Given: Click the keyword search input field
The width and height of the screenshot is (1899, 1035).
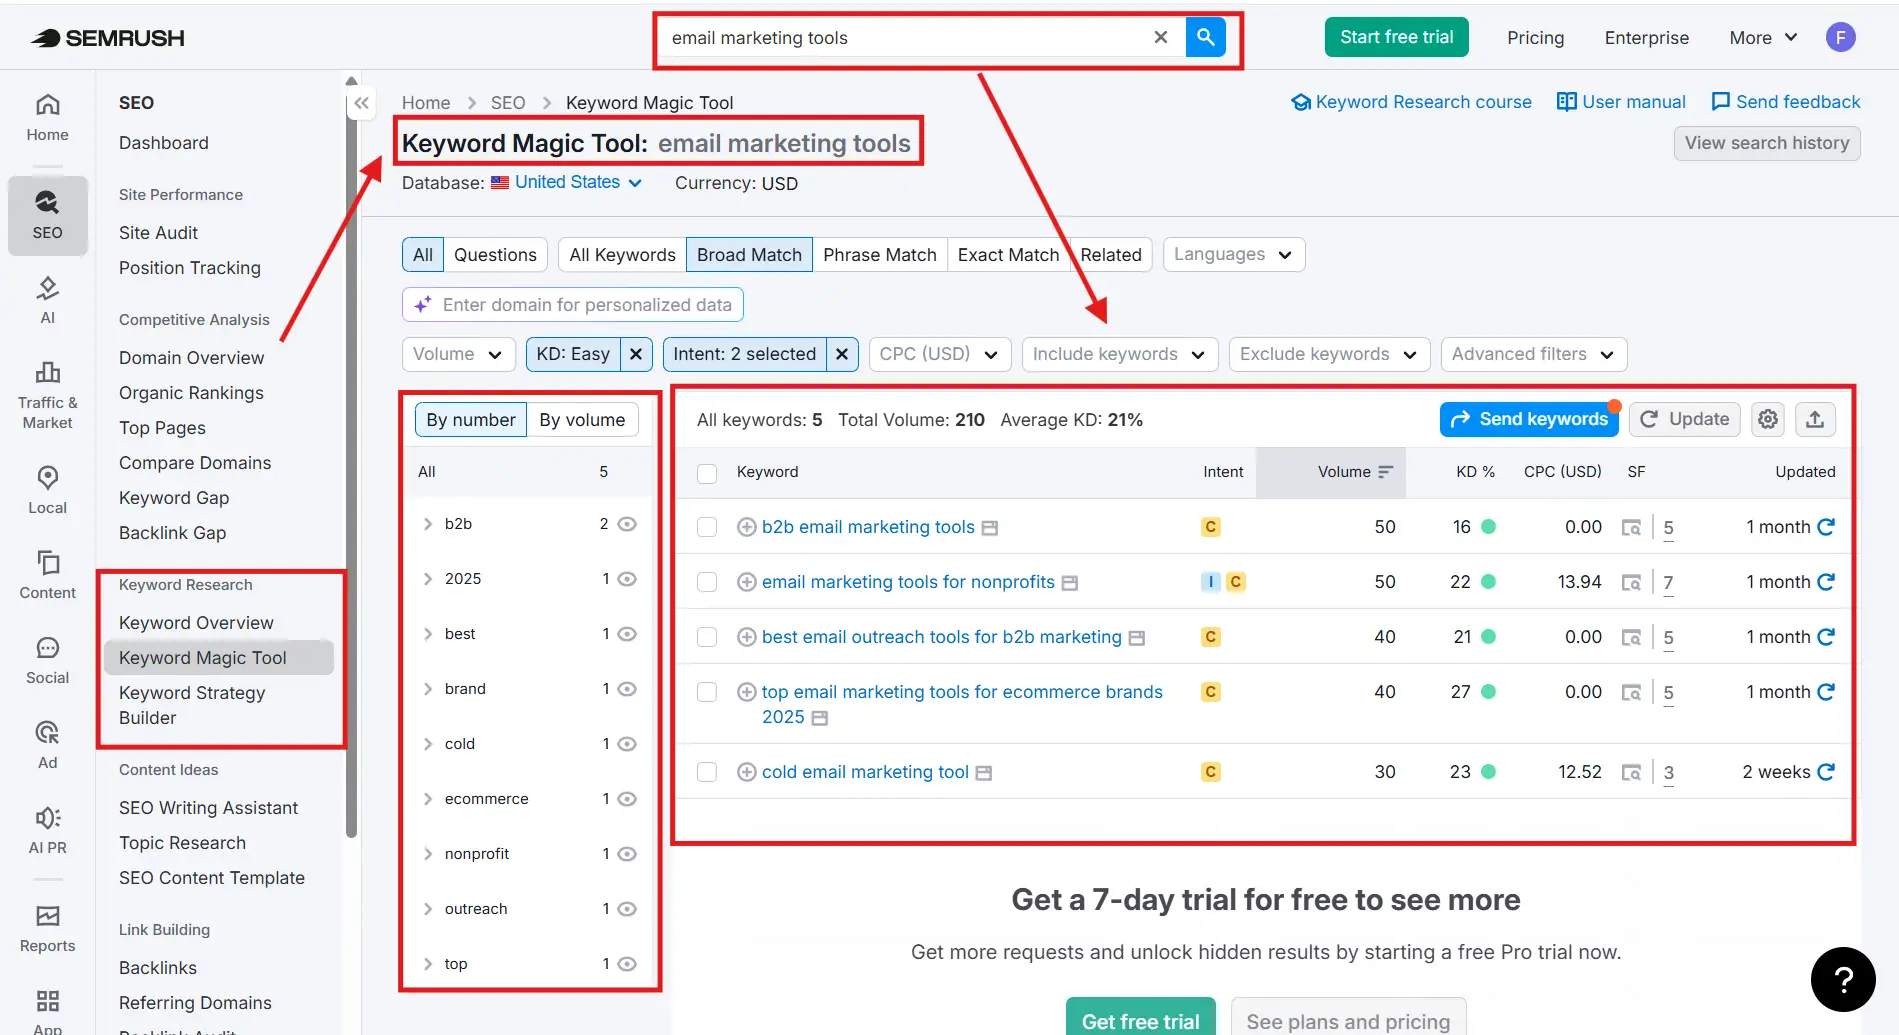Looking at the screenshot, I should [905, 37].
